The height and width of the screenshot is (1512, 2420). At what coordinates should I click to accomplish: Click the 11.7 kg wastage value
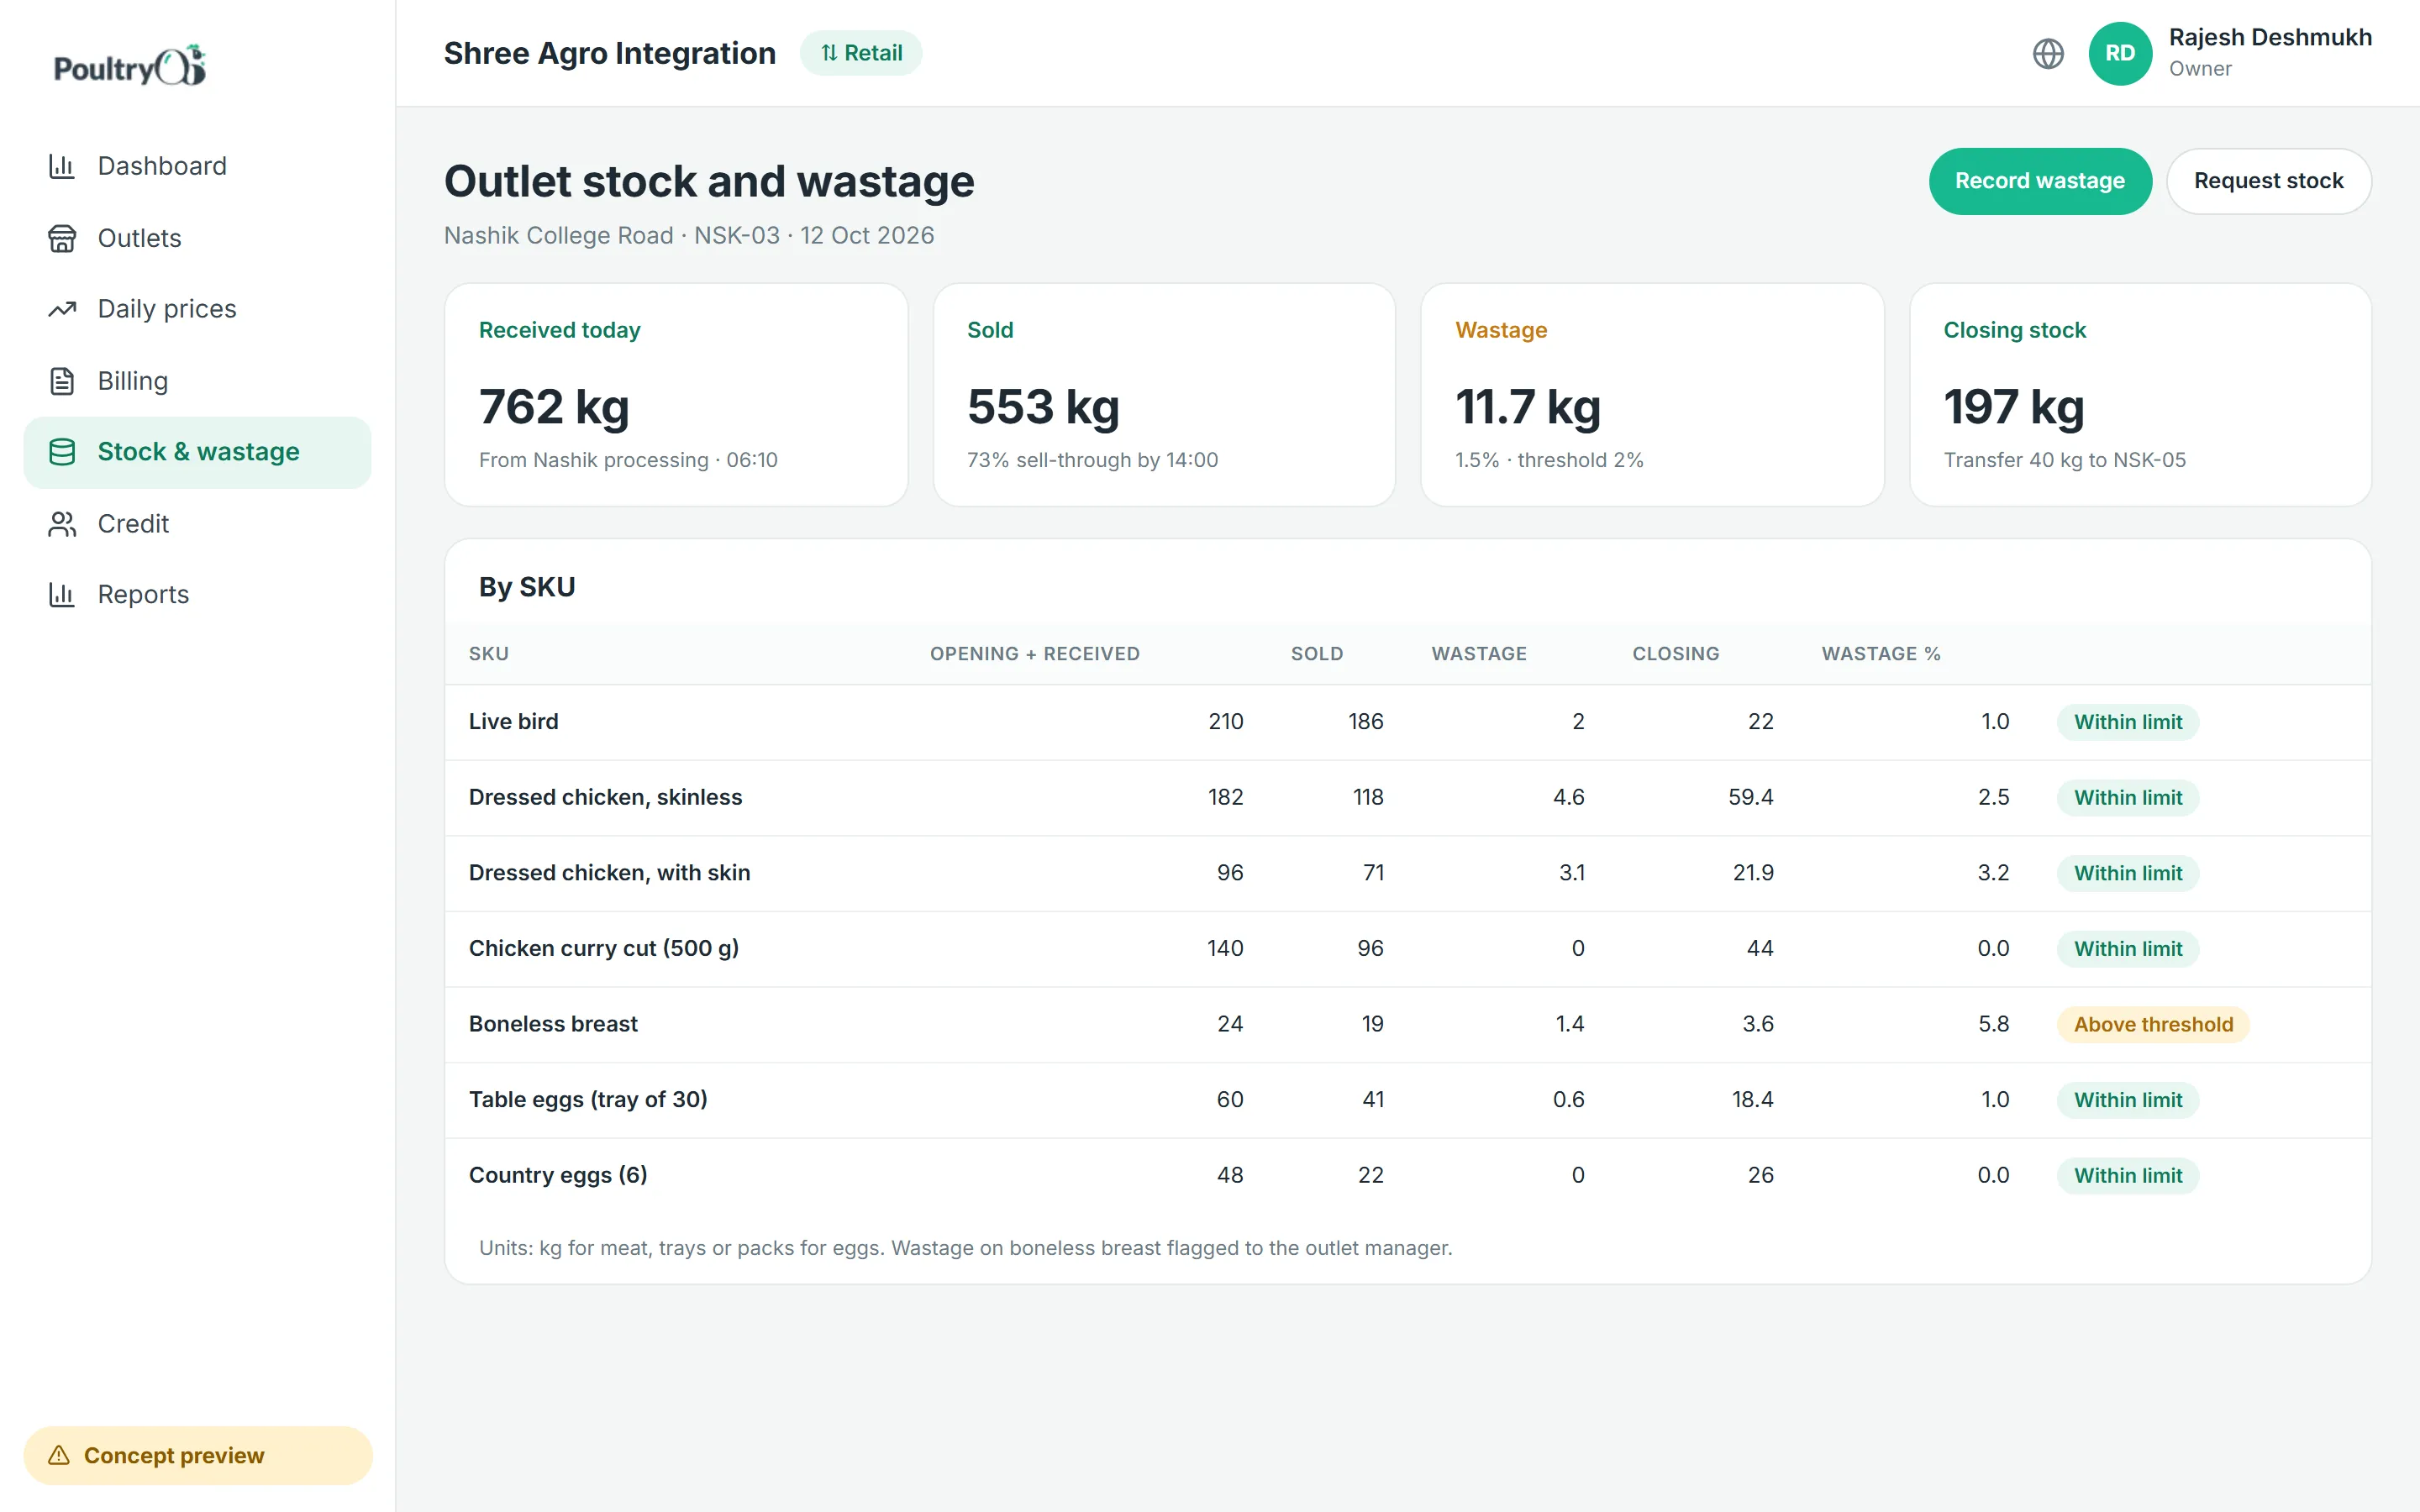(x=1528, y=407)
